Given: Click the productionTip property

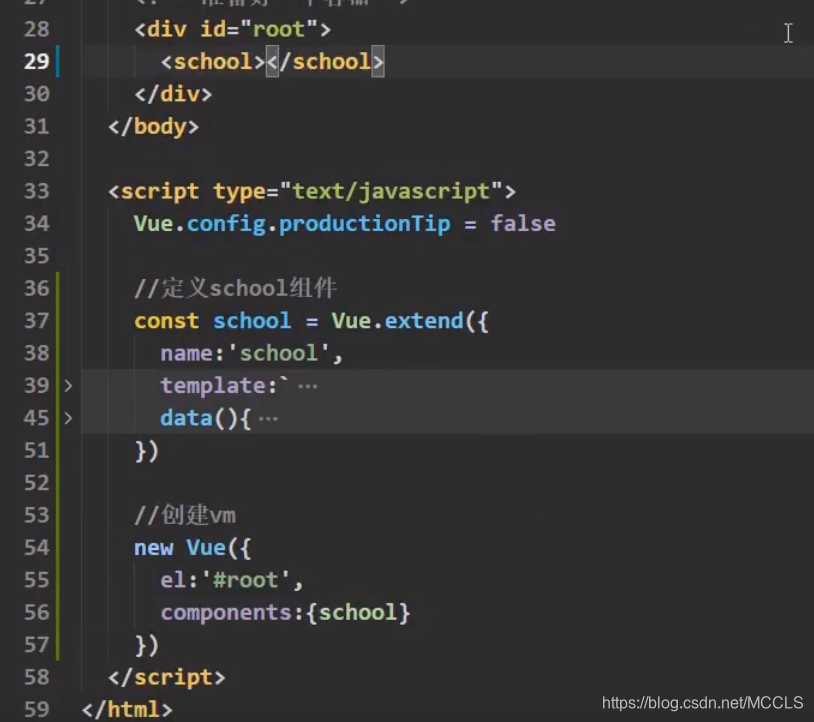Looking at the screenshot, I should tap(364, 224).
